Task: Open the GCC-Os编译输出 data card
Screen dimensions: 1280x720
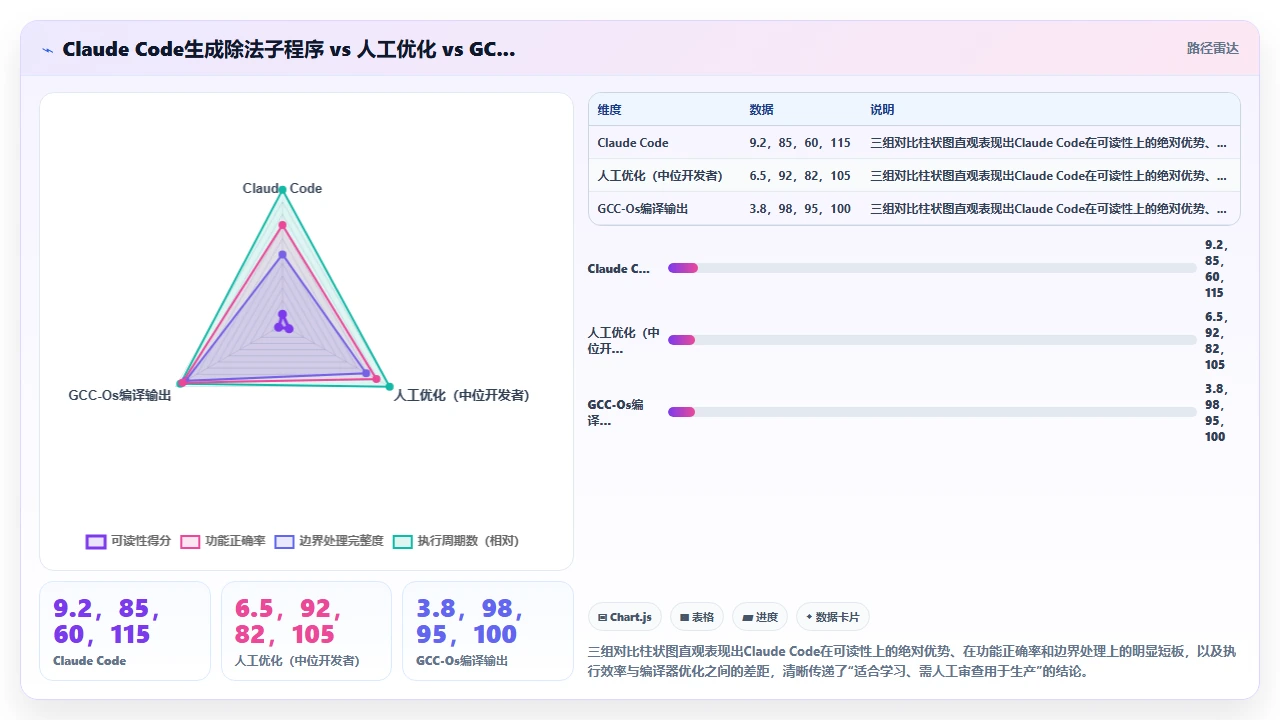Action: coord(488,631)
